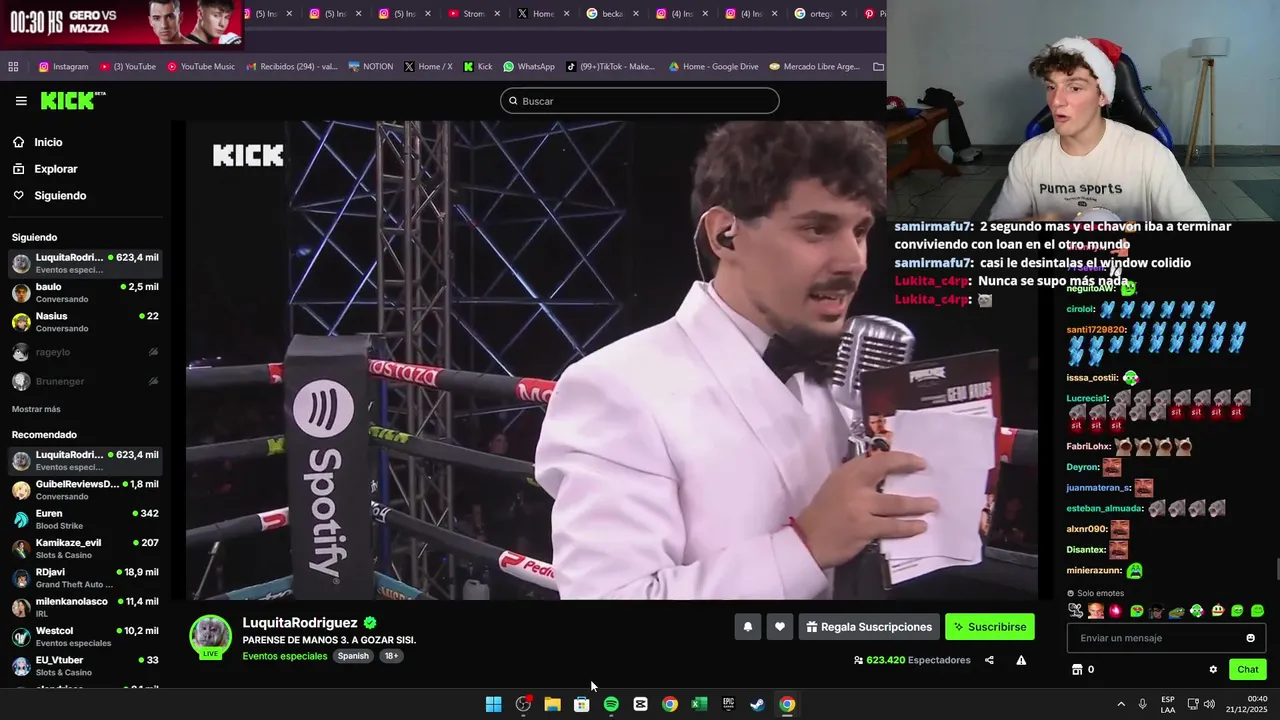Toggle the follow heart button
The height and width of the screenshot is (720, 1280).
[x=780, y=627]
